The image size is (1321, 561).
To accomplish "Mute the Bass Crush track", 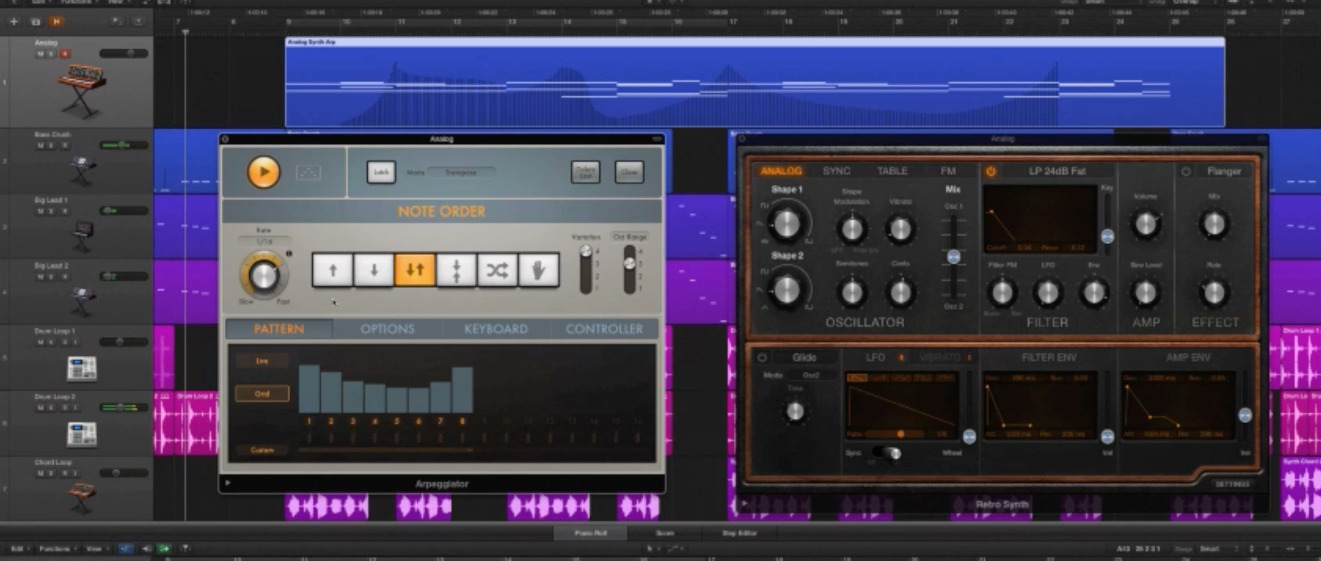I will [41, 145].
